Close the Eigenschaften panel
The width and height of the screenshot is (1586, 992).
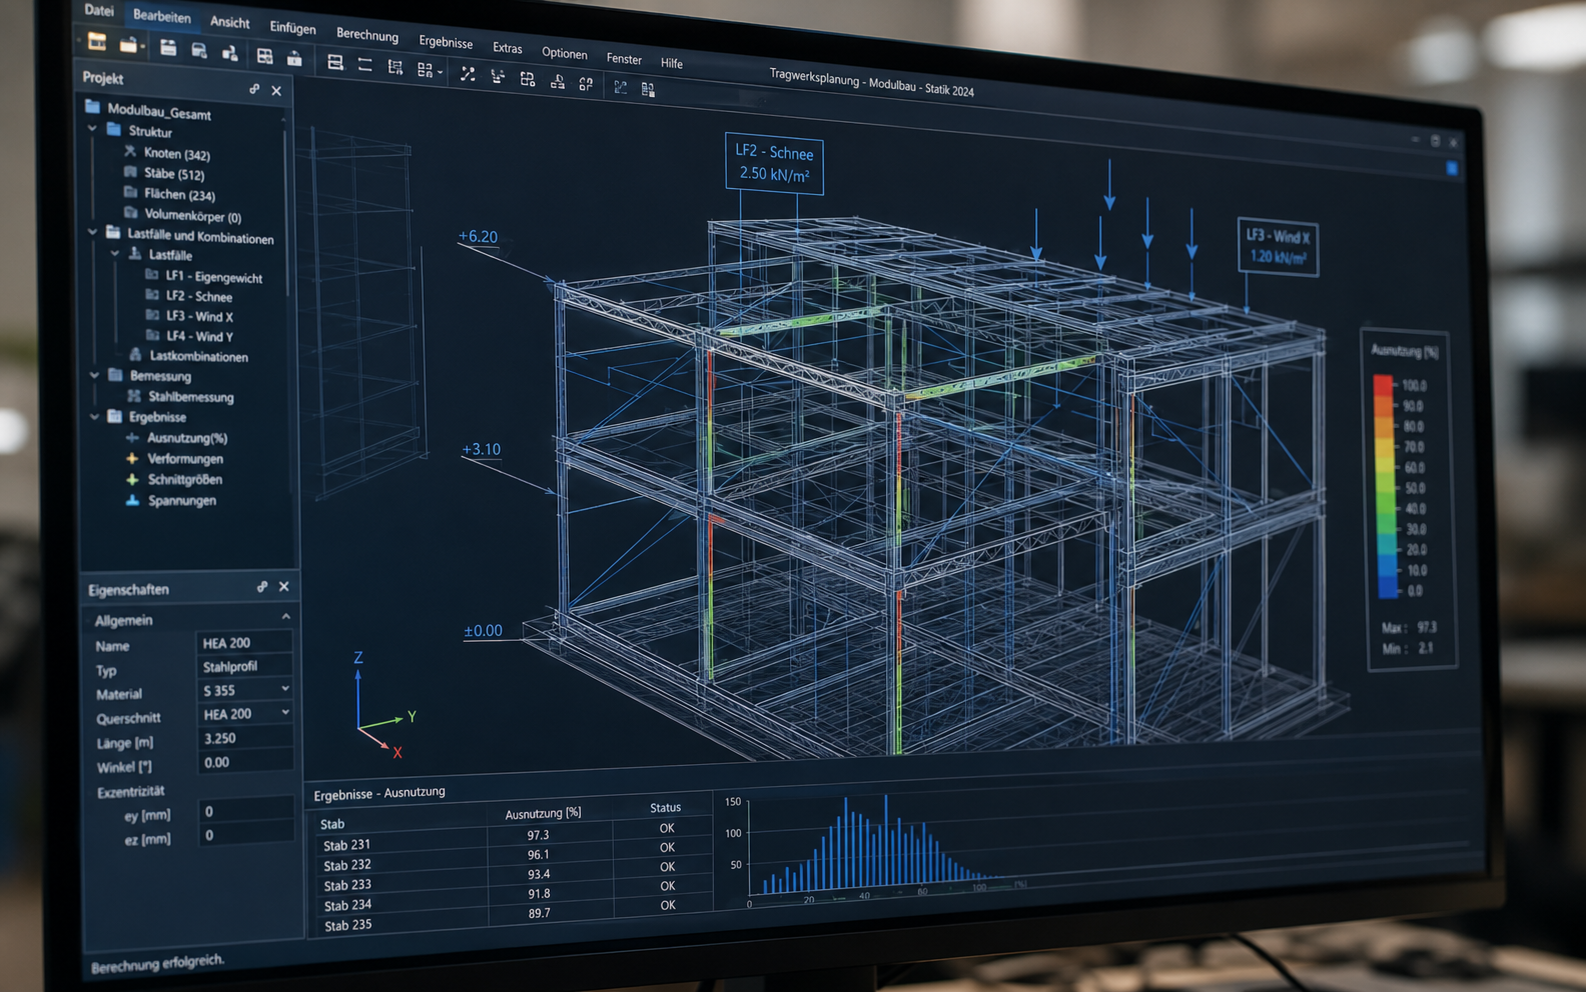pyautogui.click(x=284, y=587)
